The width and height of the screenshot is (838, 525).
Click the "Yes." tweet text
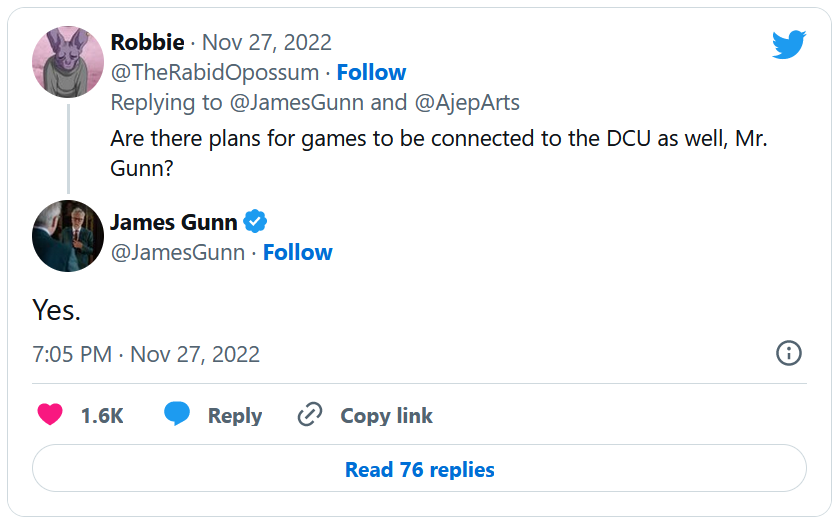click(x=56, y=310)
